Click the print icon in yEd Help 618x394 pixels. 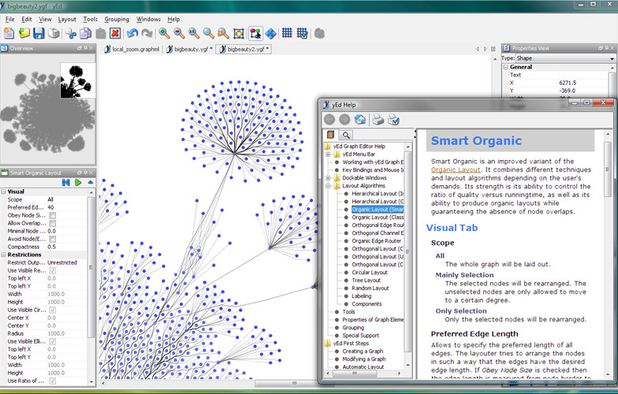[x=378, y=120]
